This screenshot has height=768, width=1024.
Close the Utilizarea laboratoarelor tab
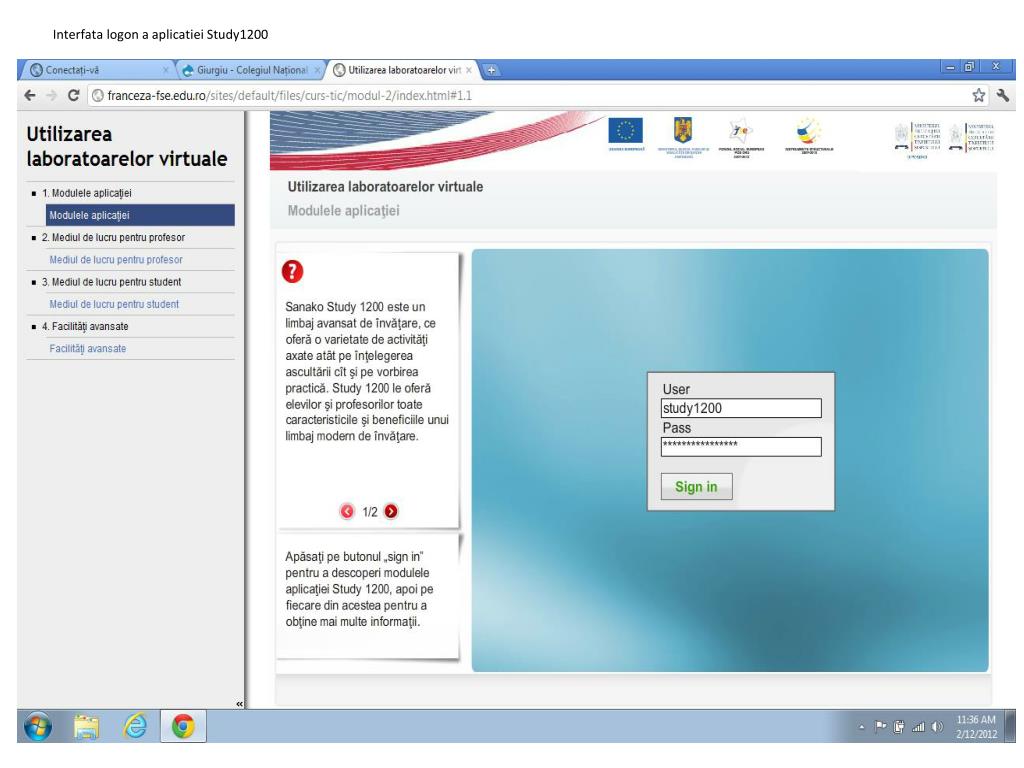point(469,70)
